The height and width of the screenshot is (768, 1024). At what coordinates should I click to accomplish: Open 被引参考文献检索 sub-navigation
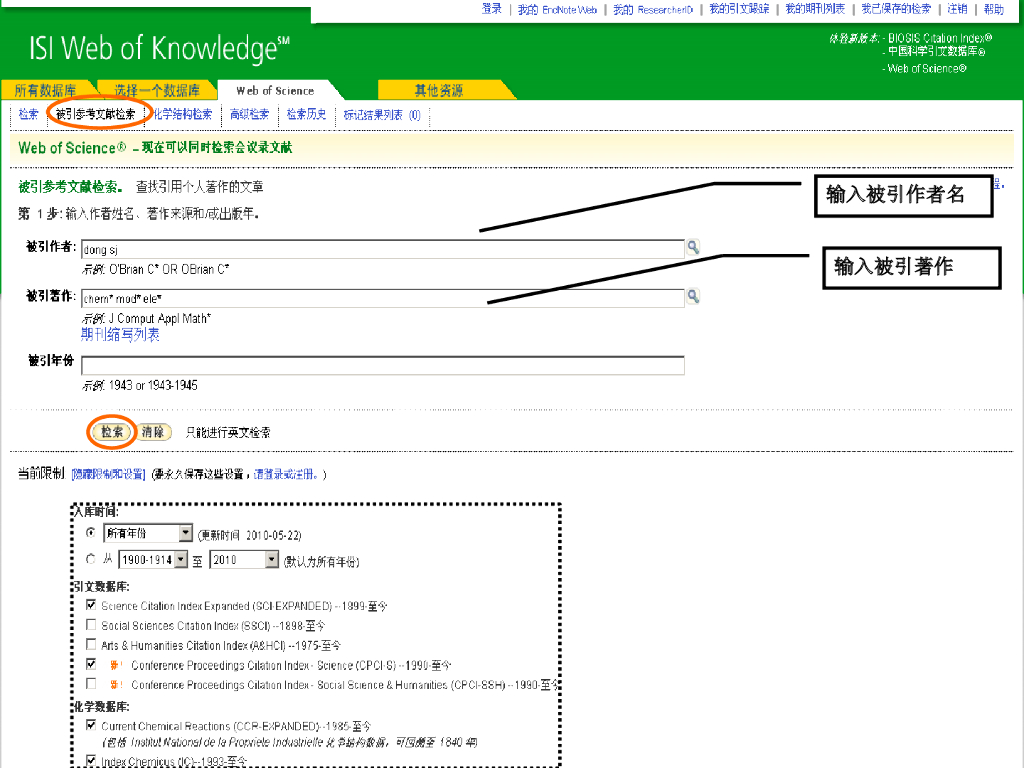[x=95, y=114]
